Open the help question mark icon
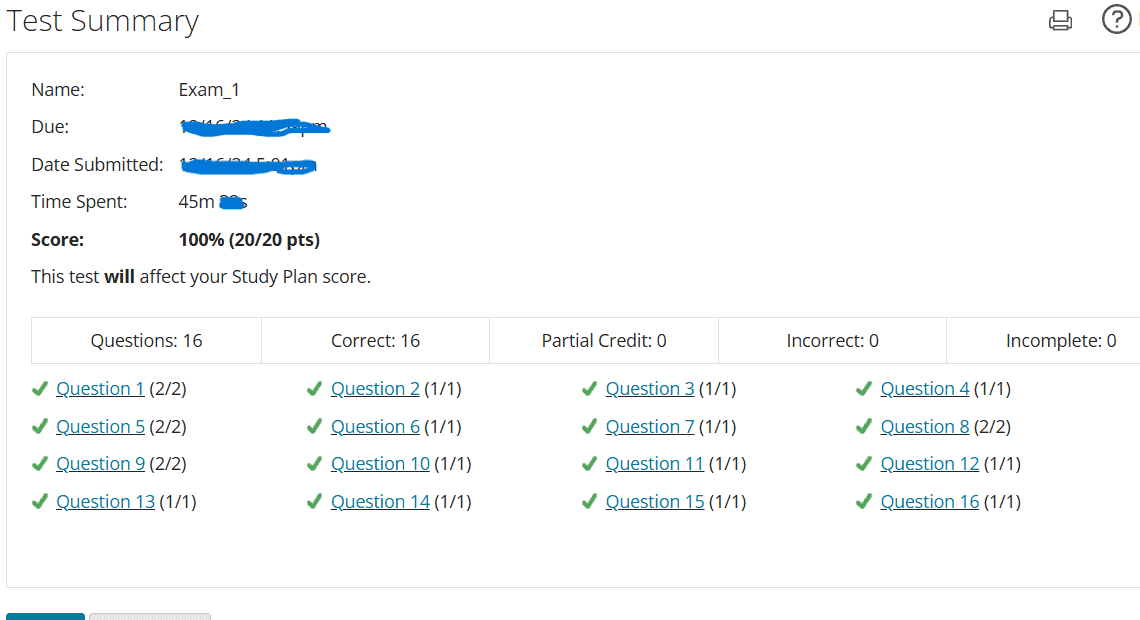Viewport: 1140px width, 620px height. coord(1116,19)
